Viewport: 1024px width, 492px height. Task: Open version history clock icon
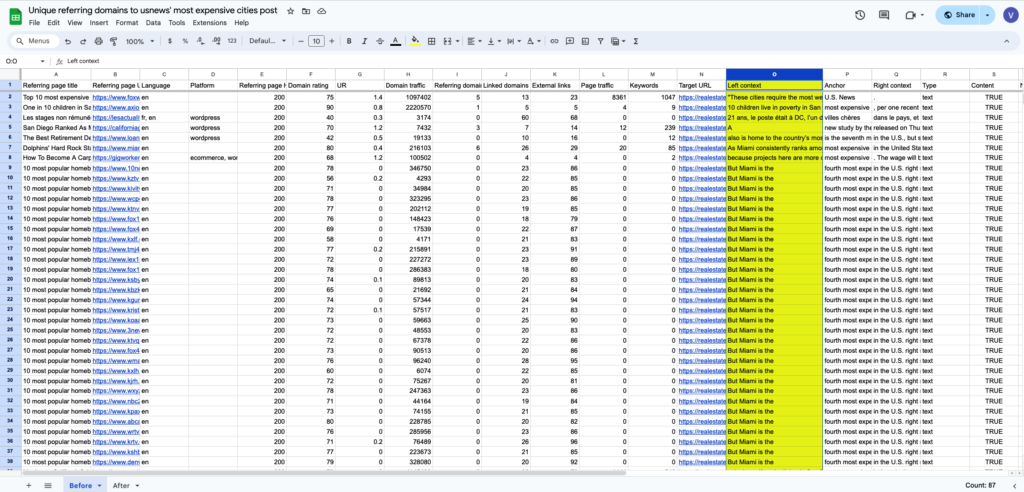(860, 15)
